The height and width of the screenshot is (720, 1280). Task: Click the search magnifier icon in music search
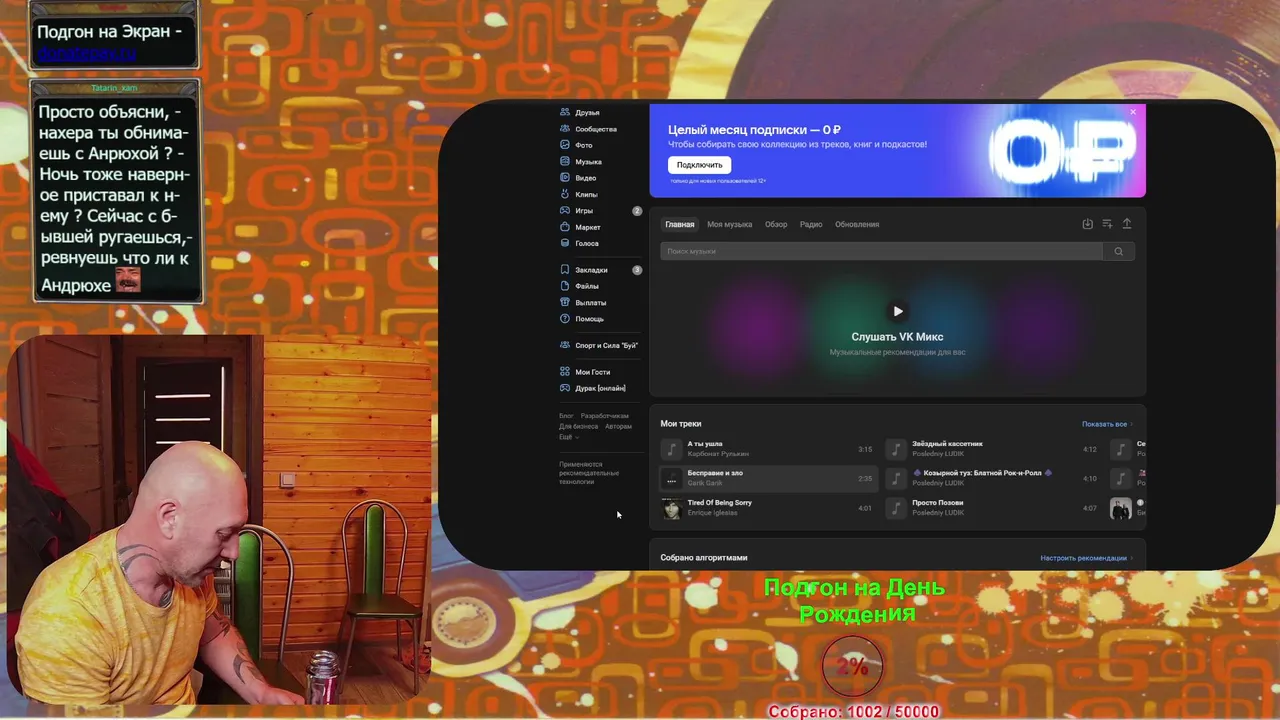point(1119,251)
